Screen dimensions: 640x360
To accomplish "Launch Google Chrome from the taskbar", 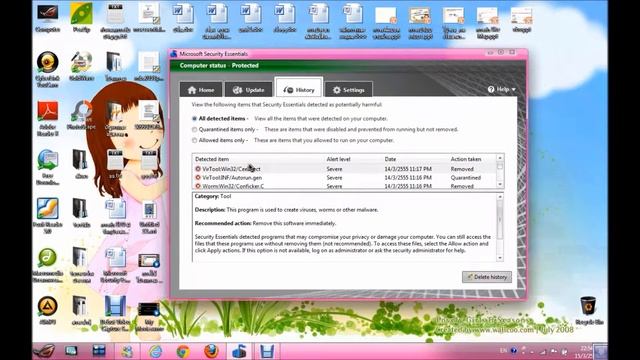I will (x=183, y=351).
